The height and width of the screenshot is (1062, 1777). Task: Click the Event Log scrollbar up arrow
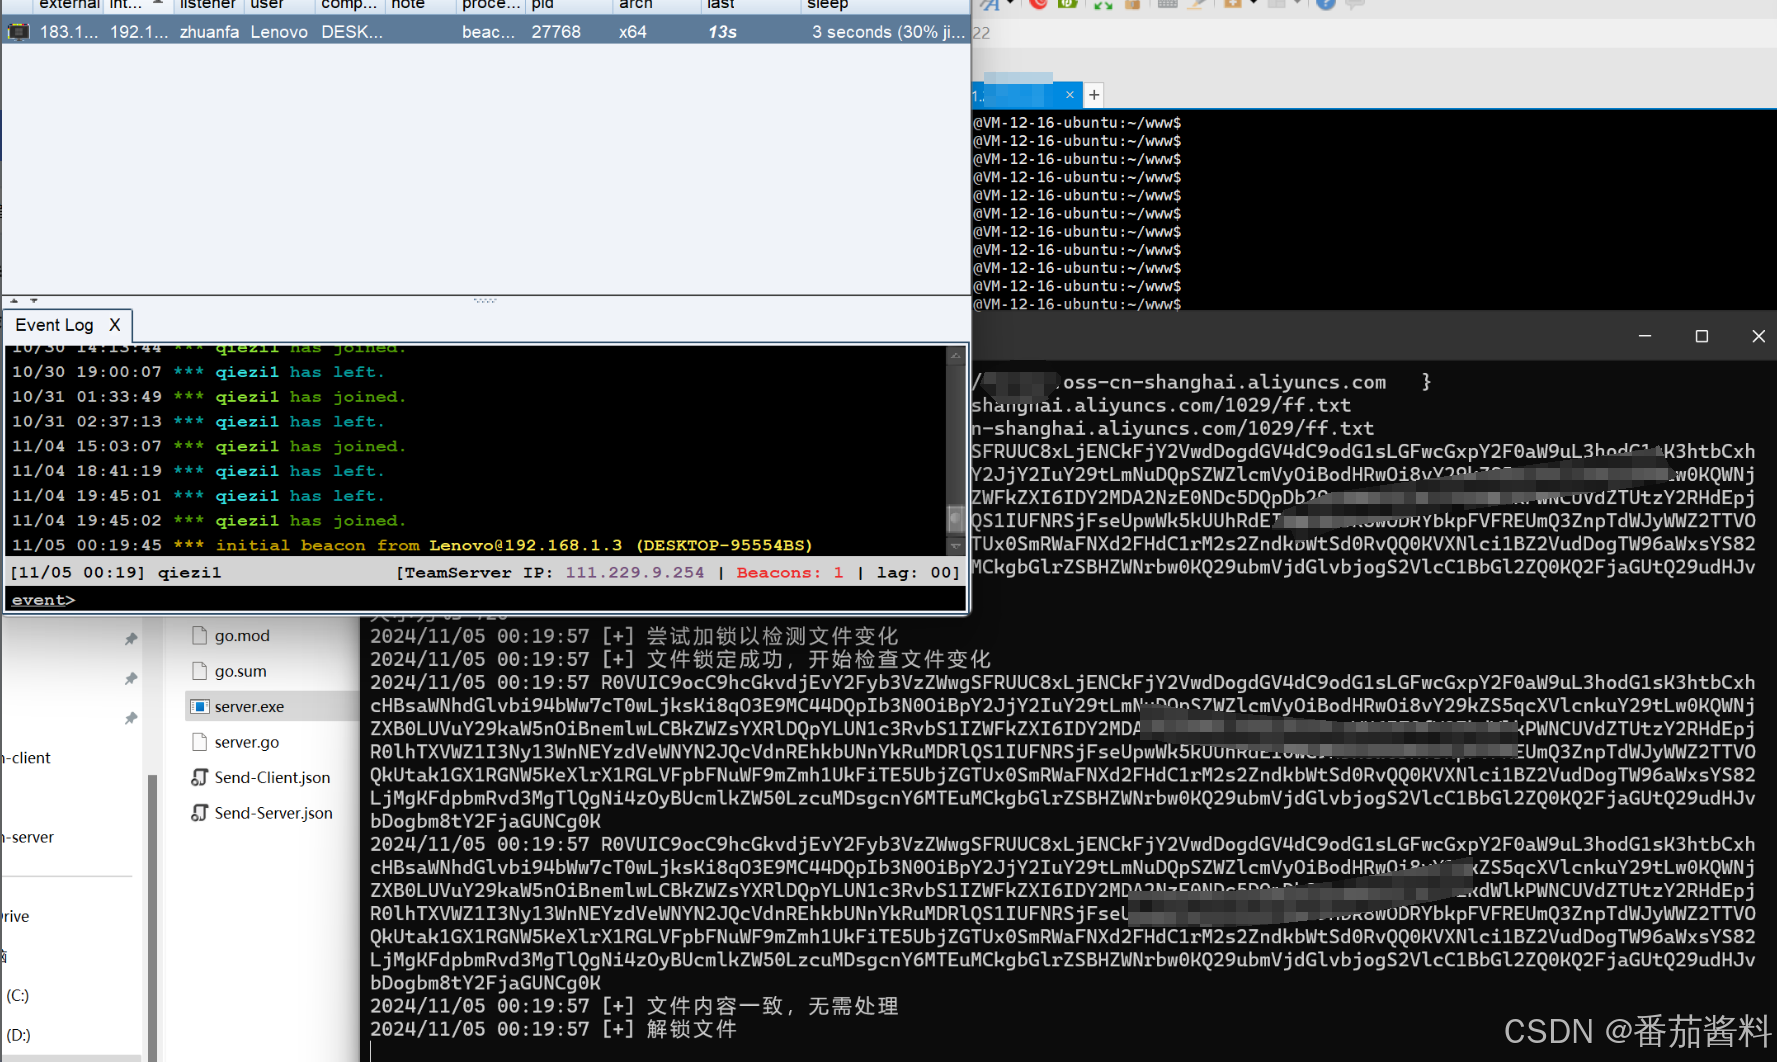(955, 354)
